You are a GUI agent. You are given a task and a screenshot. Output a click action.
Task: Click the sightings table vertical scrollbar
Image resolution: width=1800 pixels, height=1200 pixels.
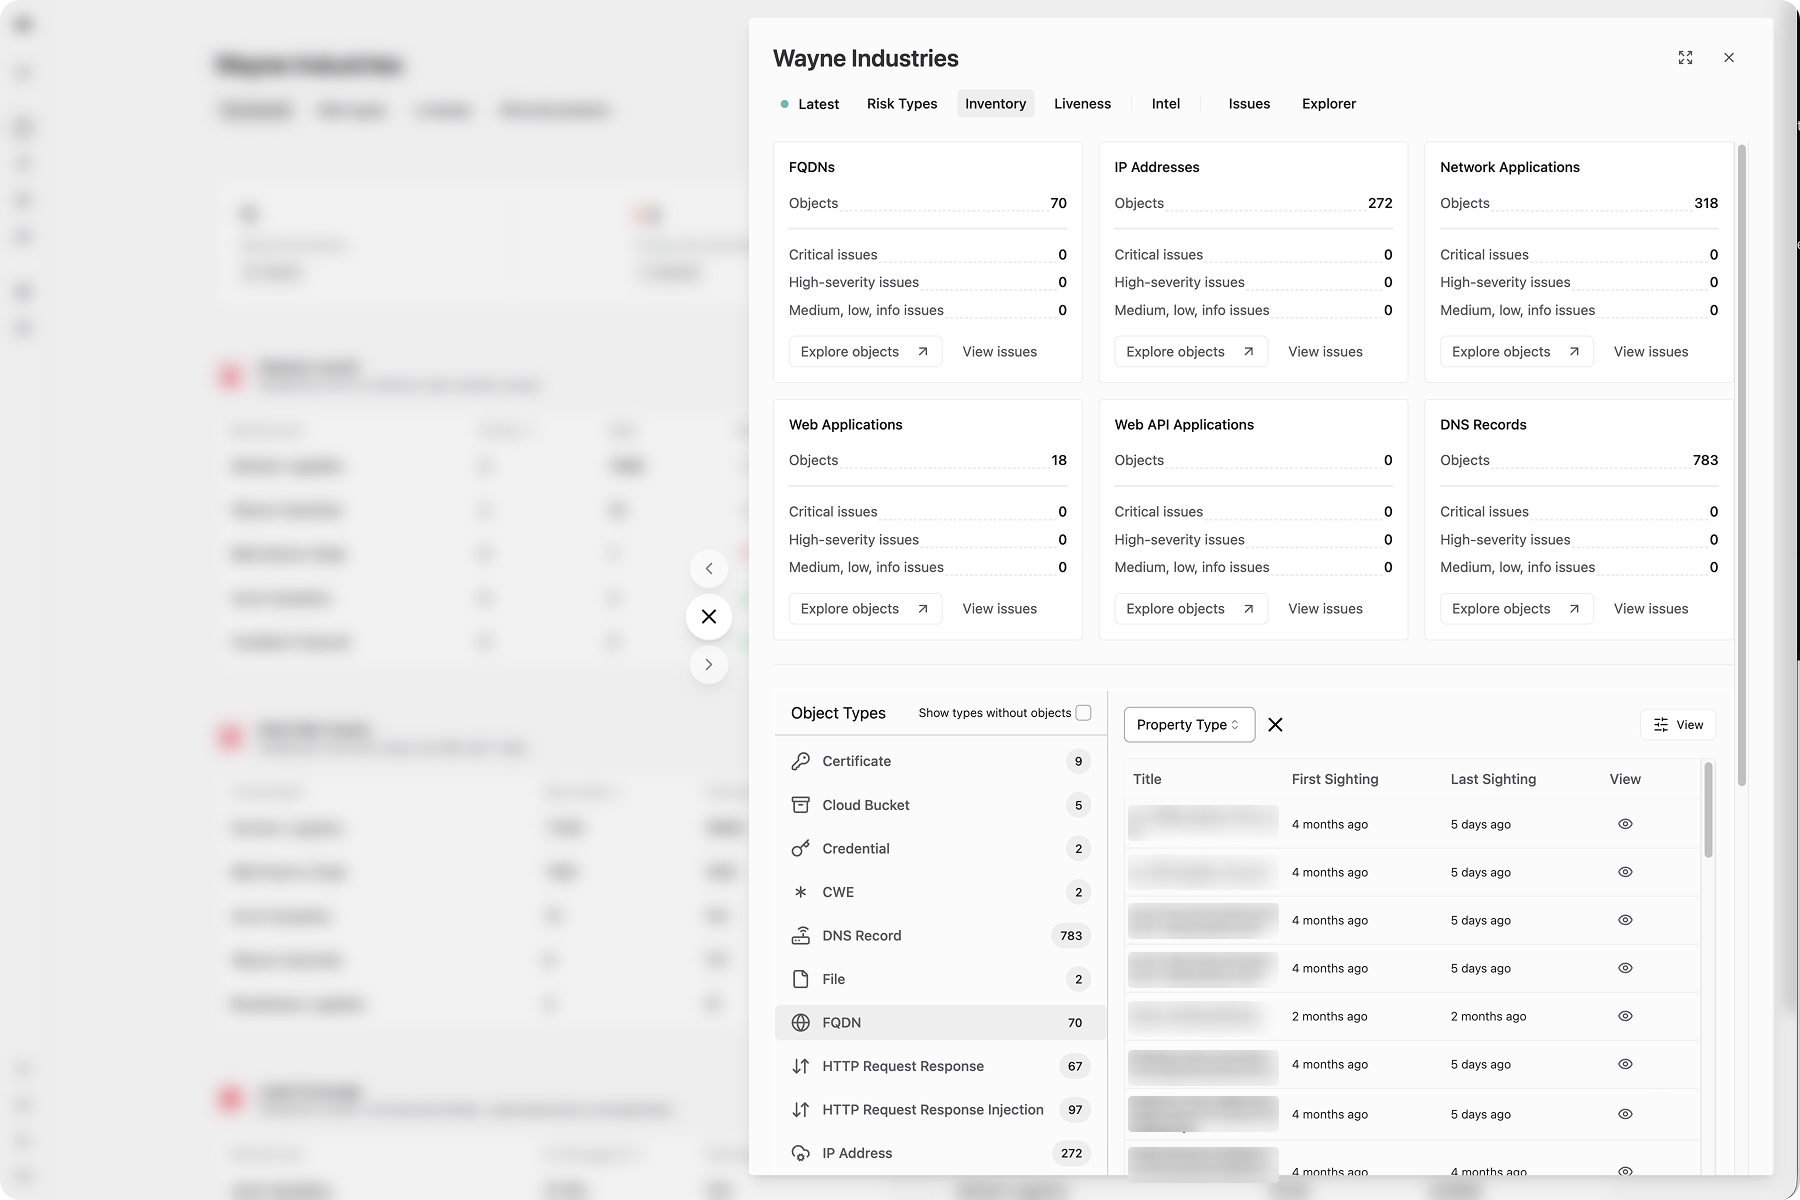coord(1708,810)
